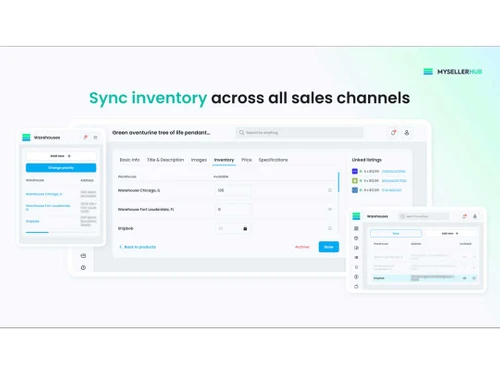Click the vertical scrollbar beside inventory table
The image size is (500, 375).
pos(338,182)
